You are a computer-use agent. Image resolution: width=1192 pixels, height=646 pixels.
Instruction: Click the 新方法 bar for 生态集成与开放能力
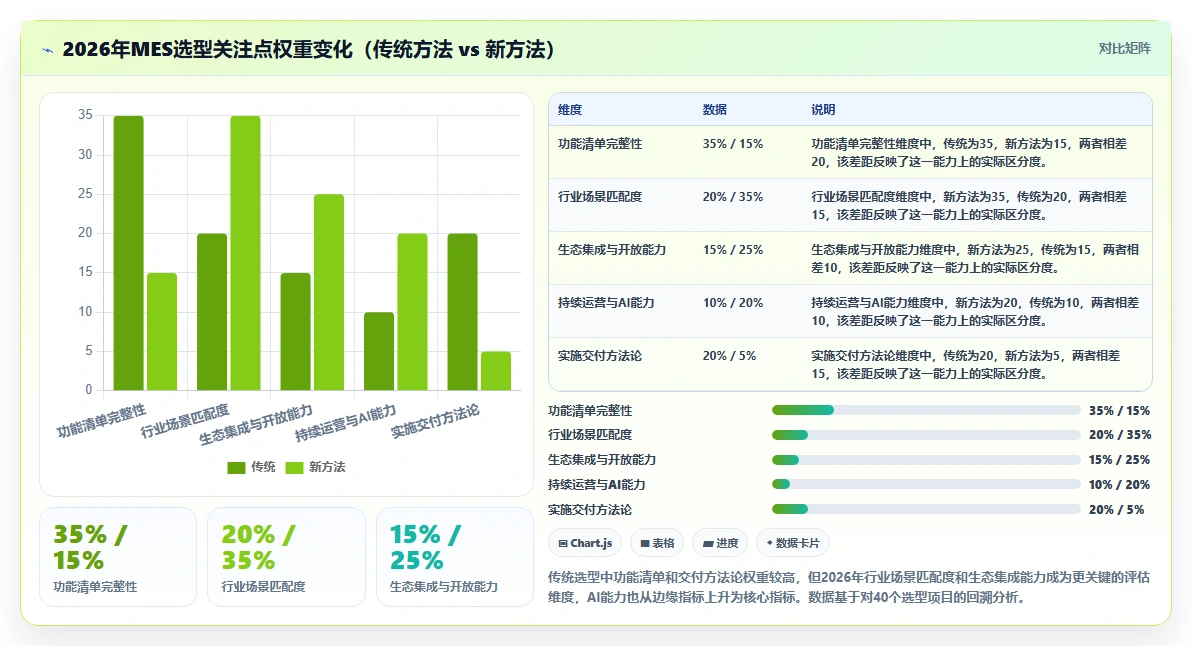point(329,292)
